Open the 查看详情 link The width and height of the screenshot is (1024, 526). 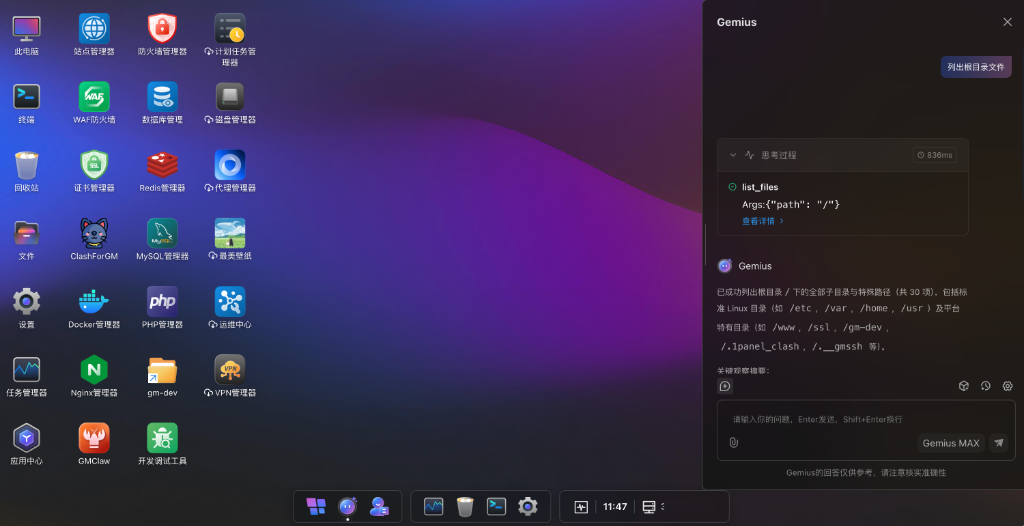click(762, 222)
